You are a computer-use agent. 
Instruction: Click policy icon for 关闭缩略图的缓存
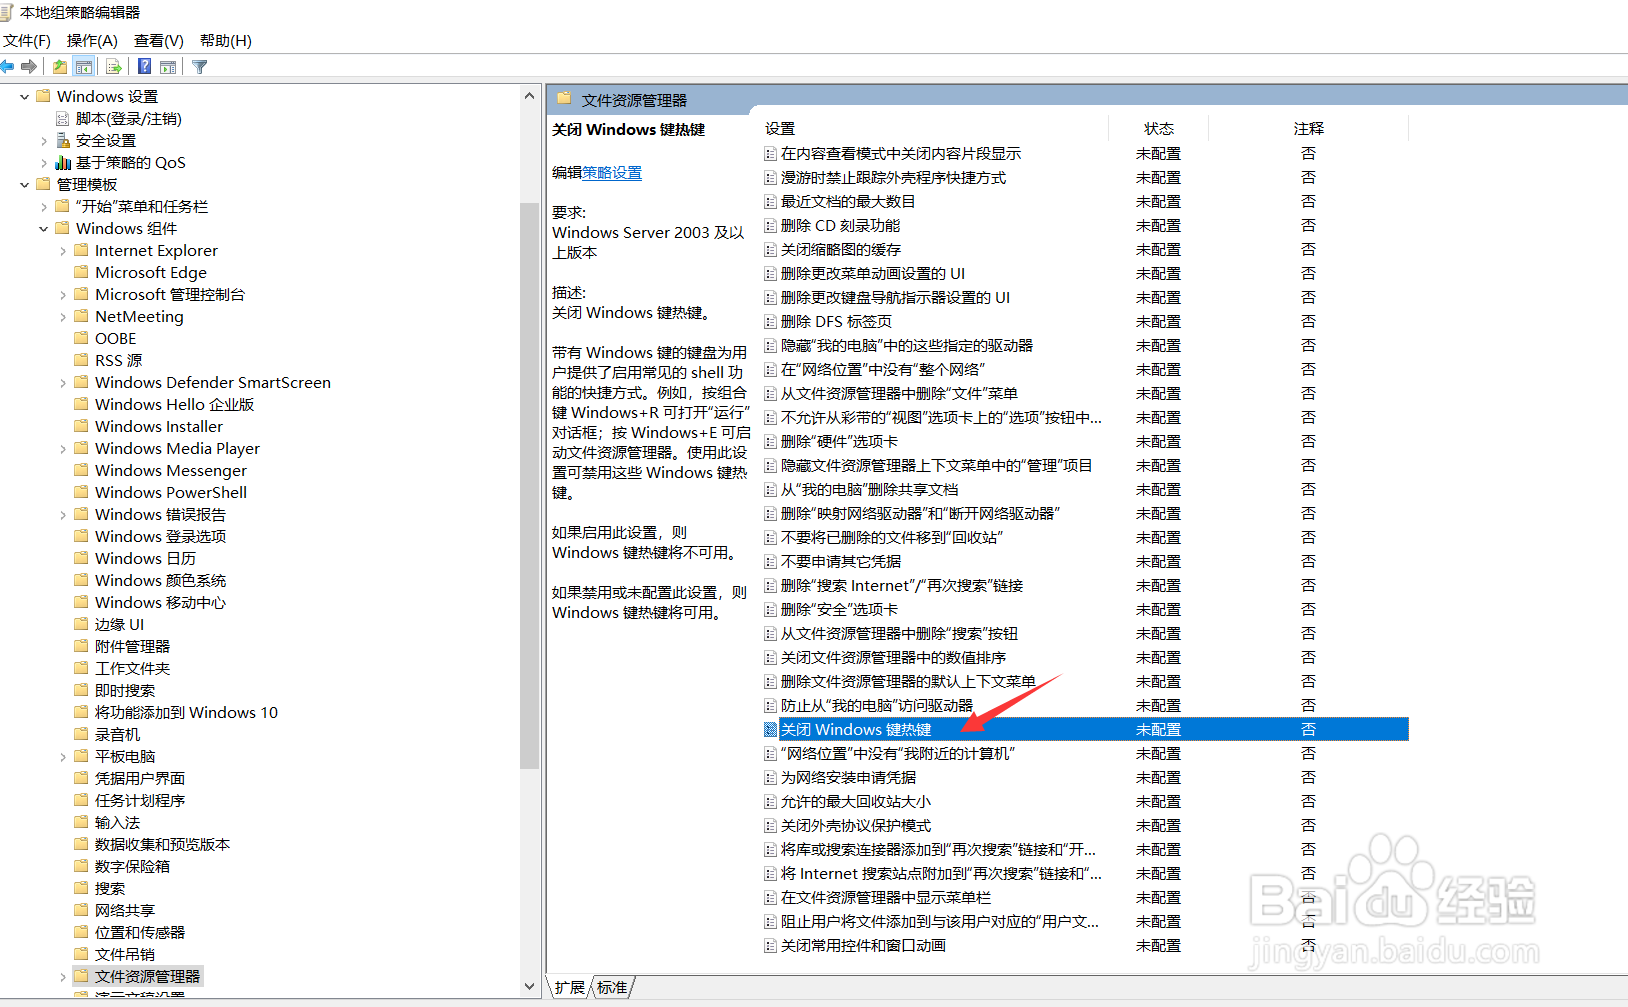tap(771, 250)
